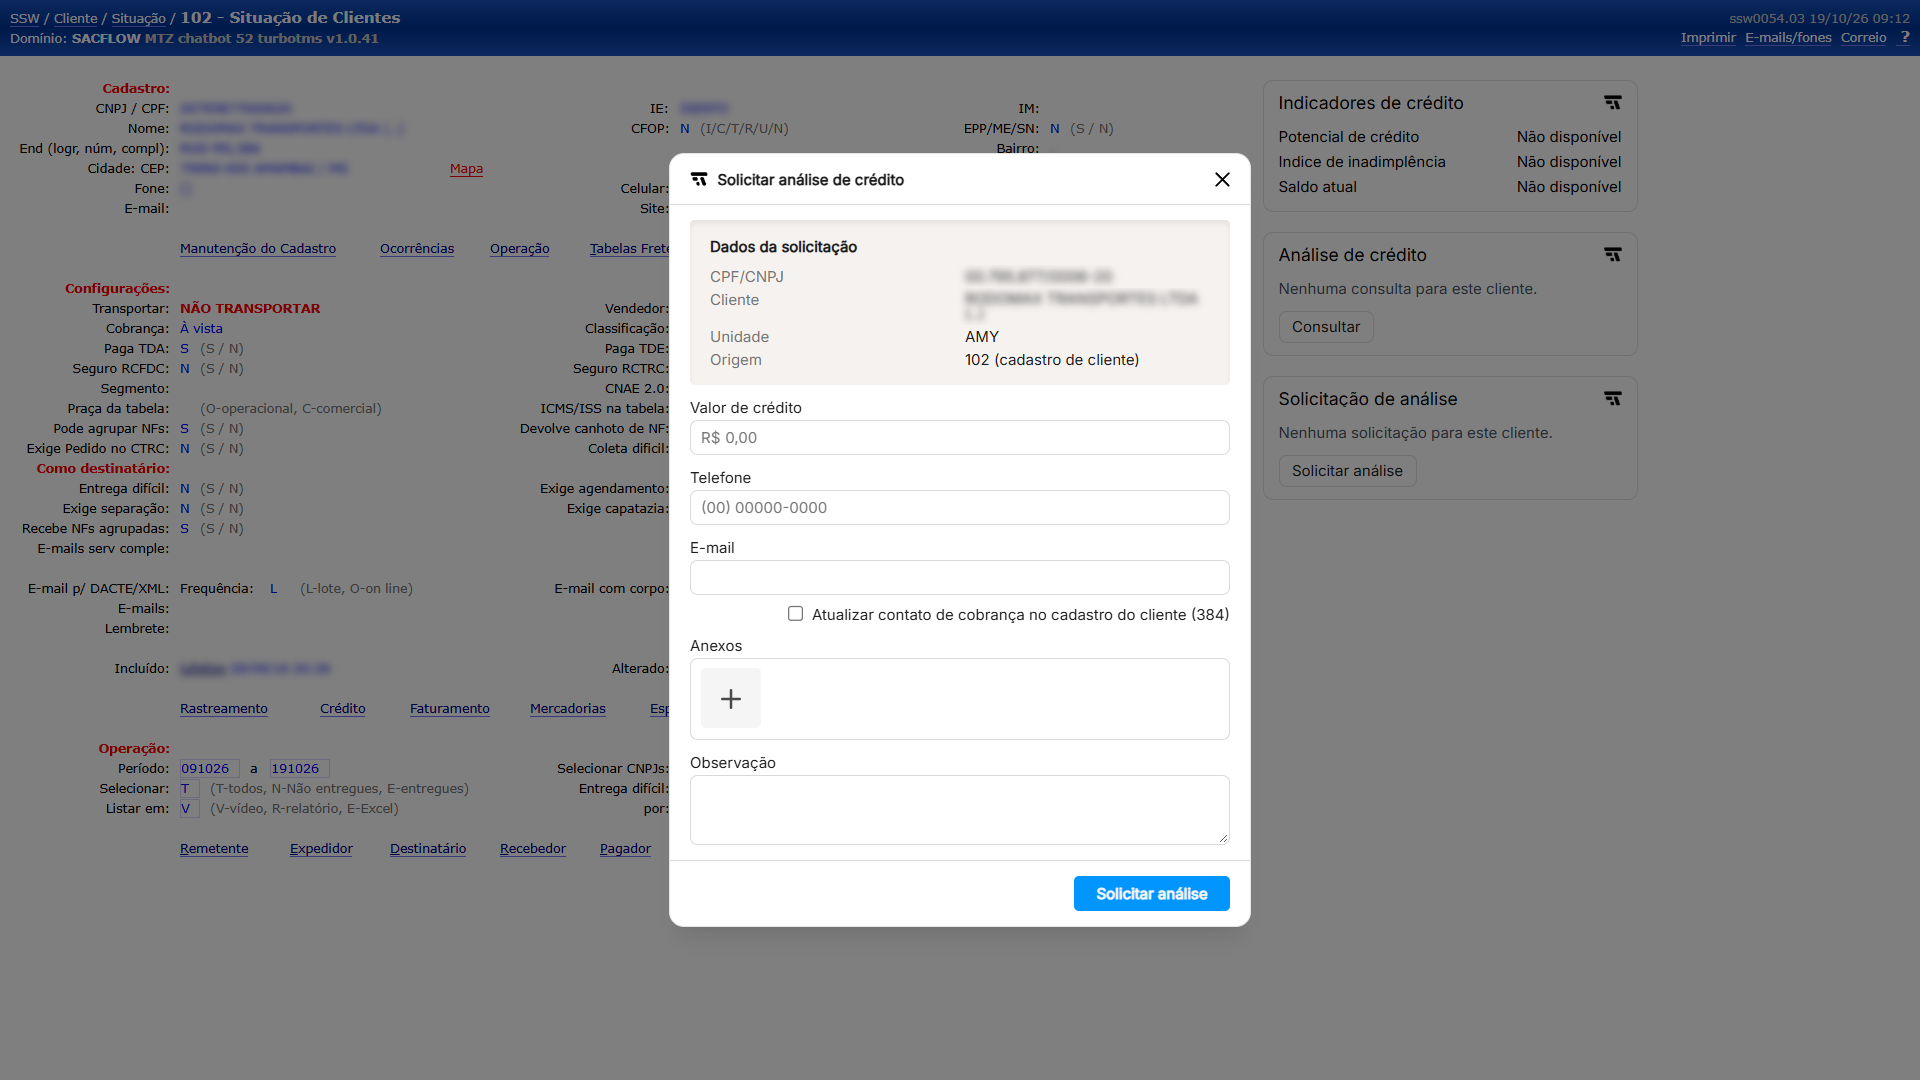Click the Solicitação de análise panel icon
Screen dimensions: 1920x1080
pyautogui.click(x=1612, y=399)
